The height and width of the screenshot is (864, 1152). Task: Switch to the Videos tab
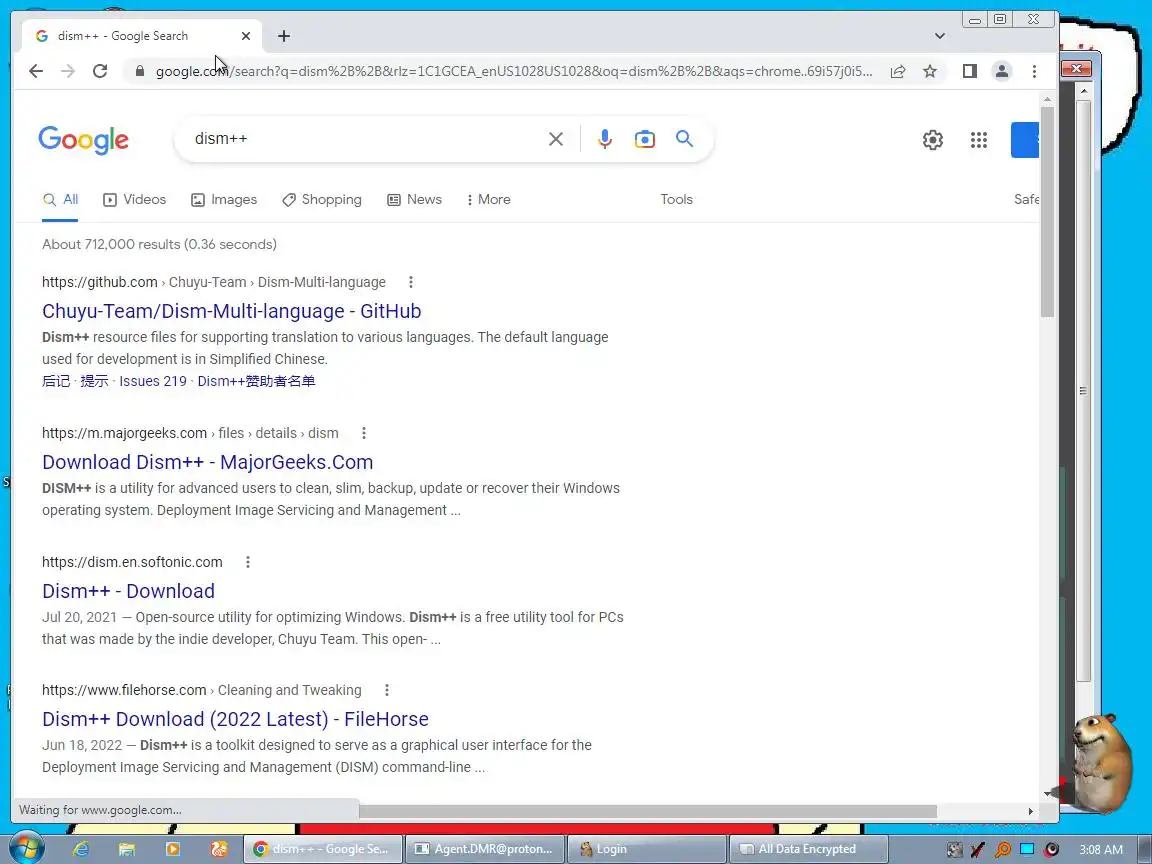click(x=134, y=200)
